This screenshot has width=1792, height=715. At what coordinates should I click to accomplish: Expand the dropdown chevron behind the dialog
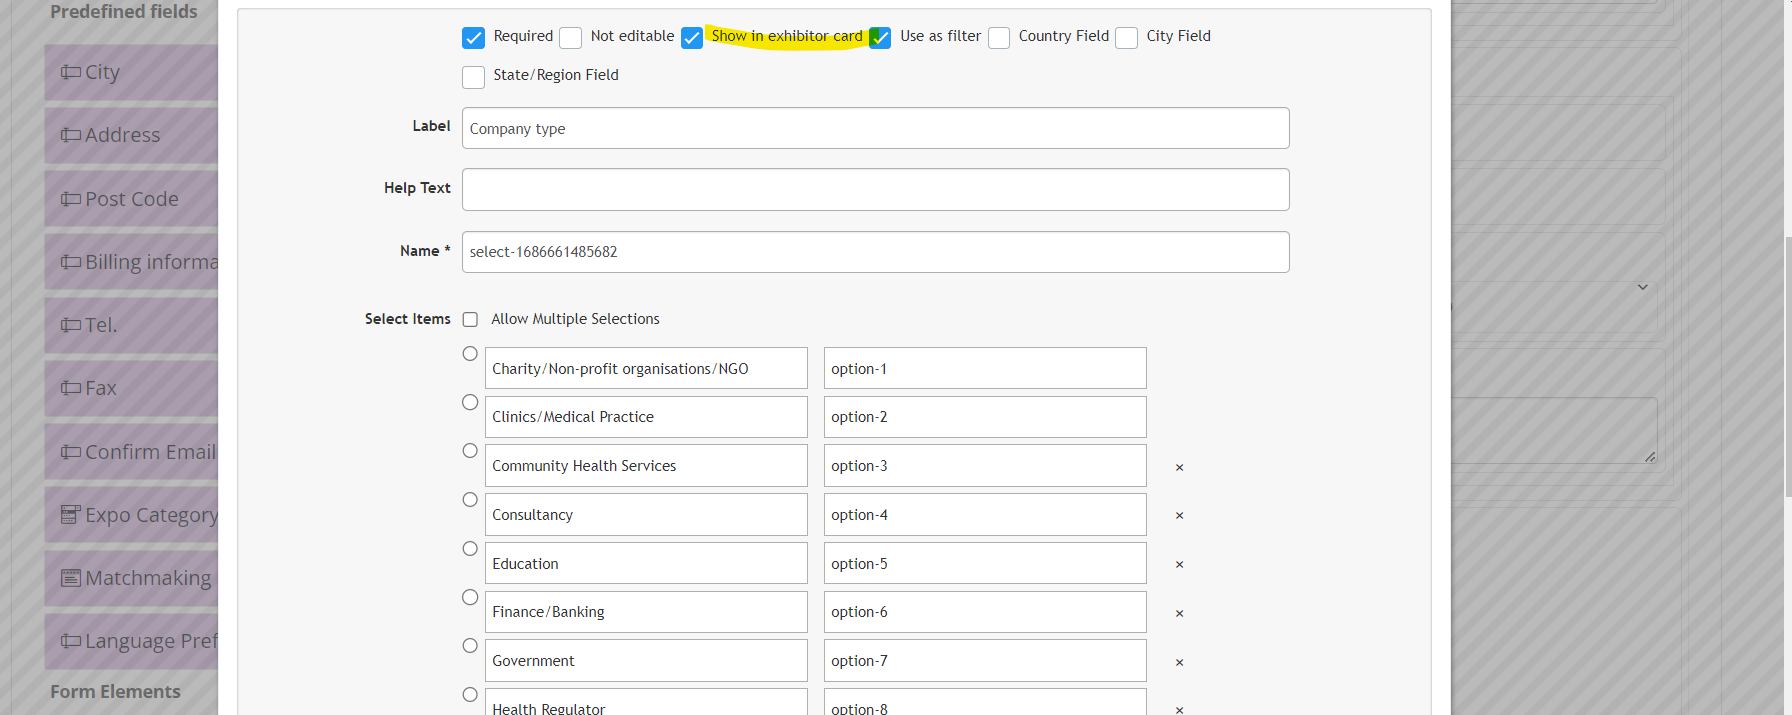[1642, 287]
